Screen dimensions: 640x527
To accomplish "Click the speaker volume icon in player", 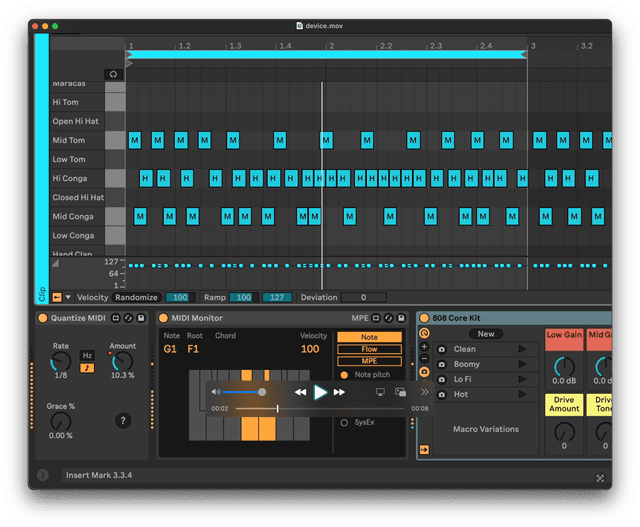I will (x=216, y=392).
